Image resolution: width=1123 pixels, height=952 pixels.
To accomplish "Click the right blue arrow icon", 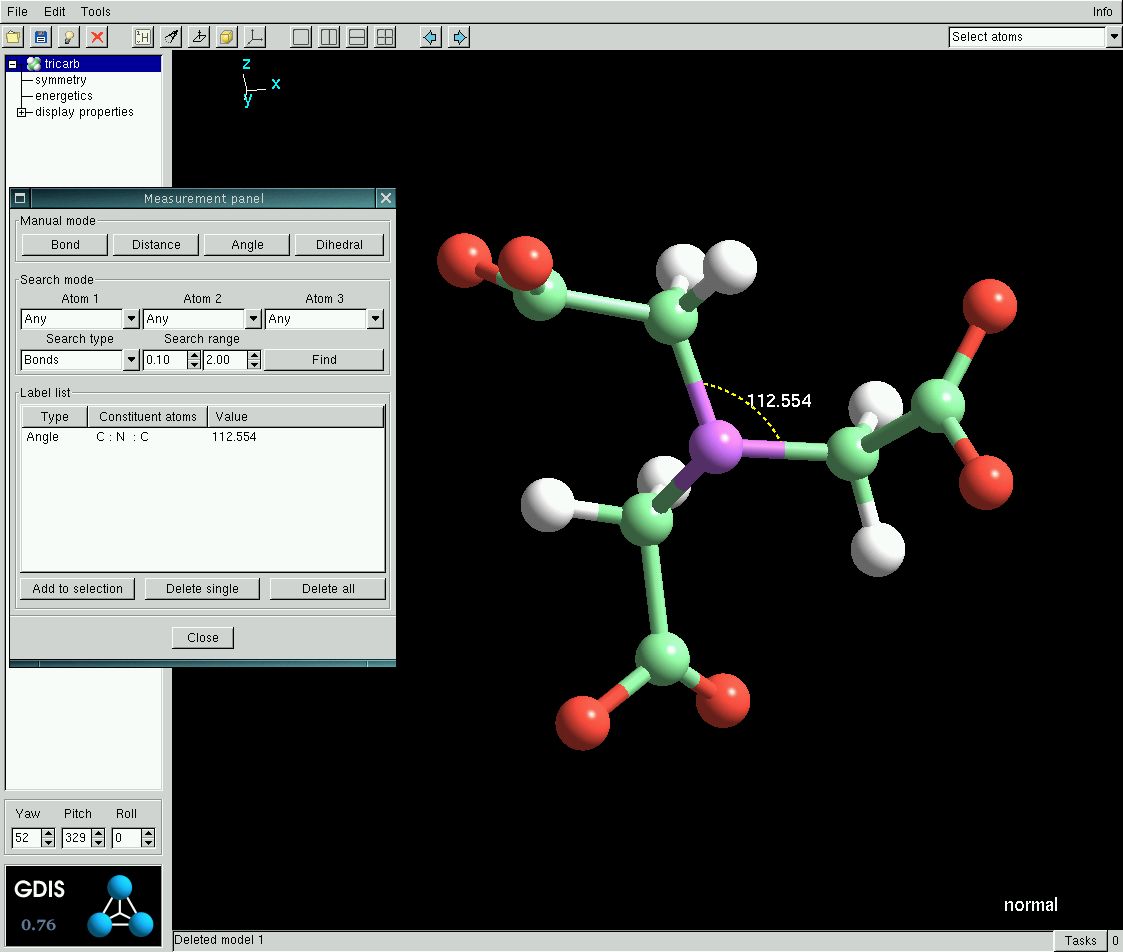I will pyautogui.click(x=459, y=37).
